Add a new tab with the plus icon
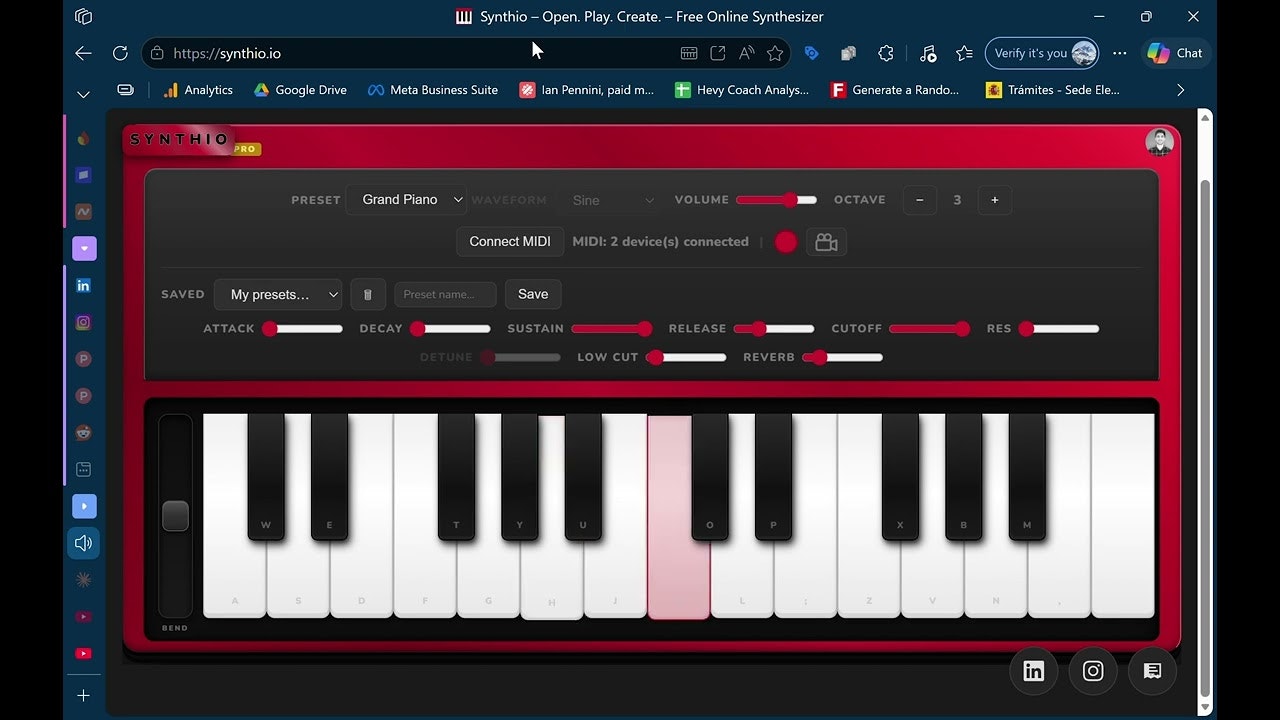1280x720 pixels. coord(83,695)
